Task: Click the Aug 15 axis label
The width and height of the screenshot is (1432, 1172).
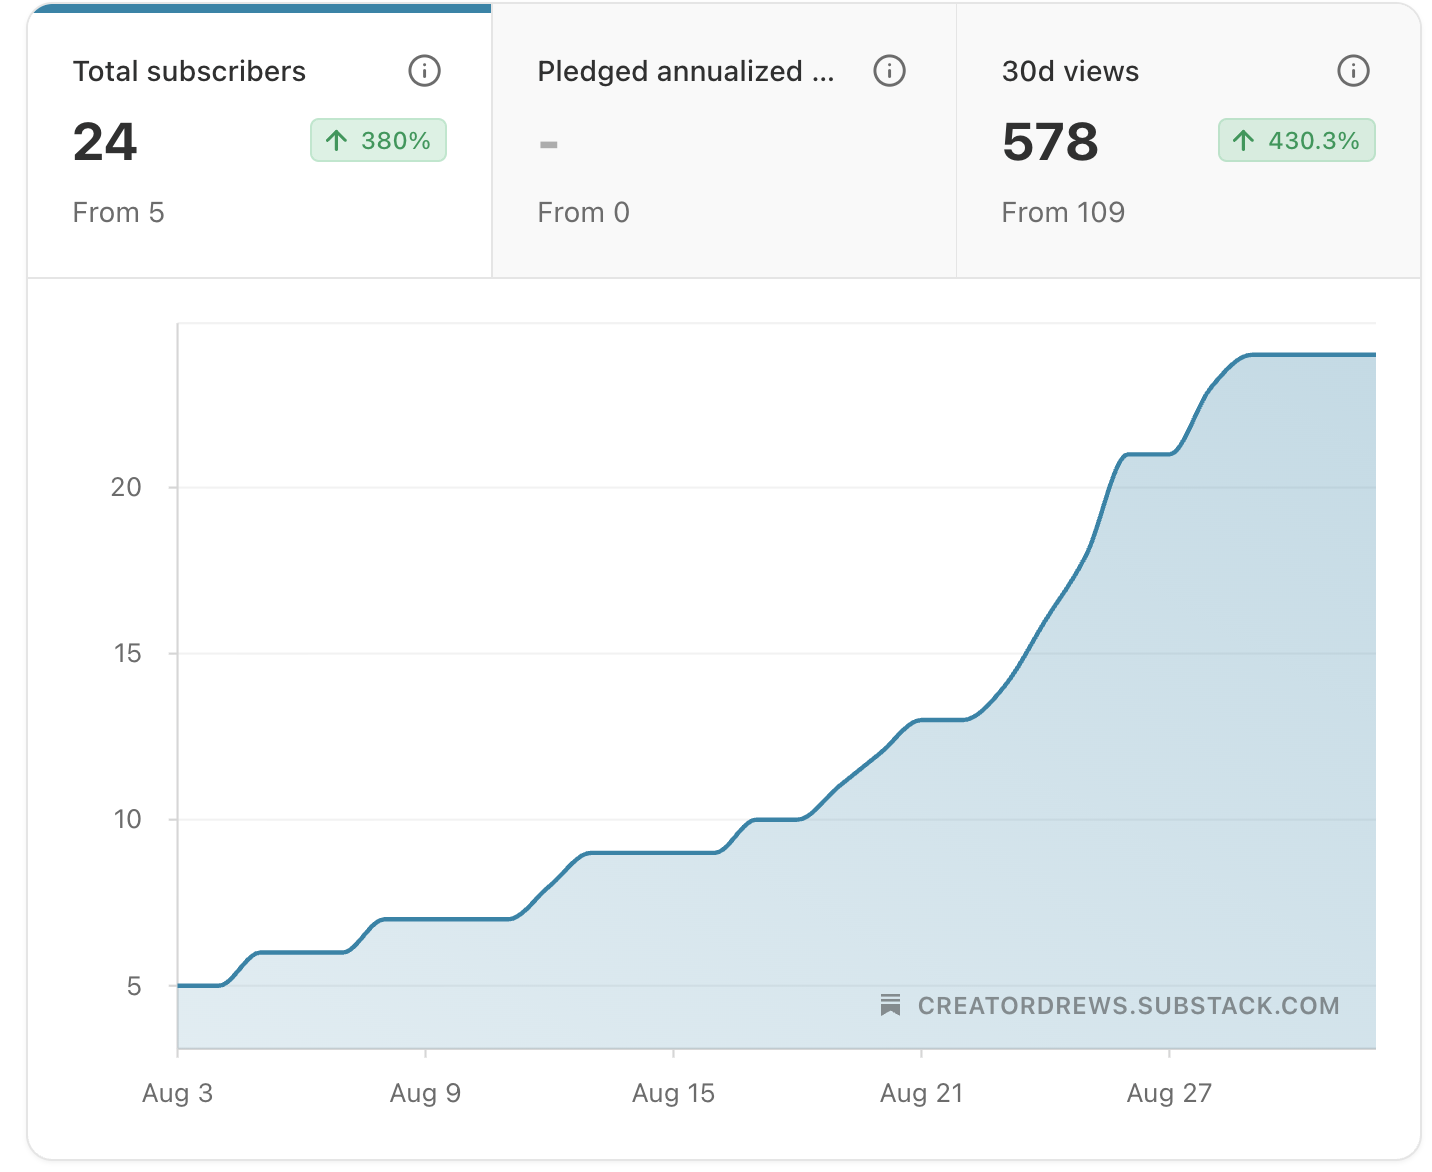Action: [673, 1093]
